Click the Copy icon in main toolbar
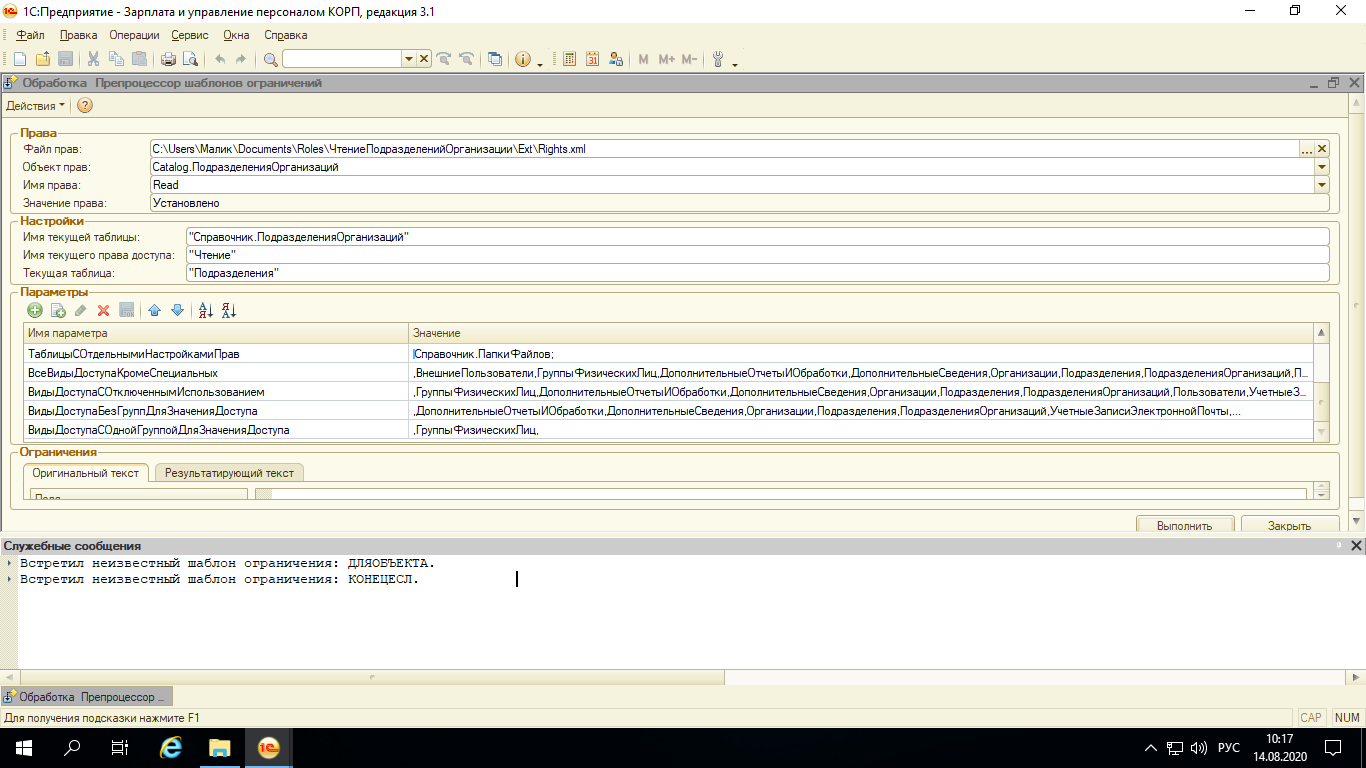The height and width of the screenshot is (768, 1366). point(116,60)
